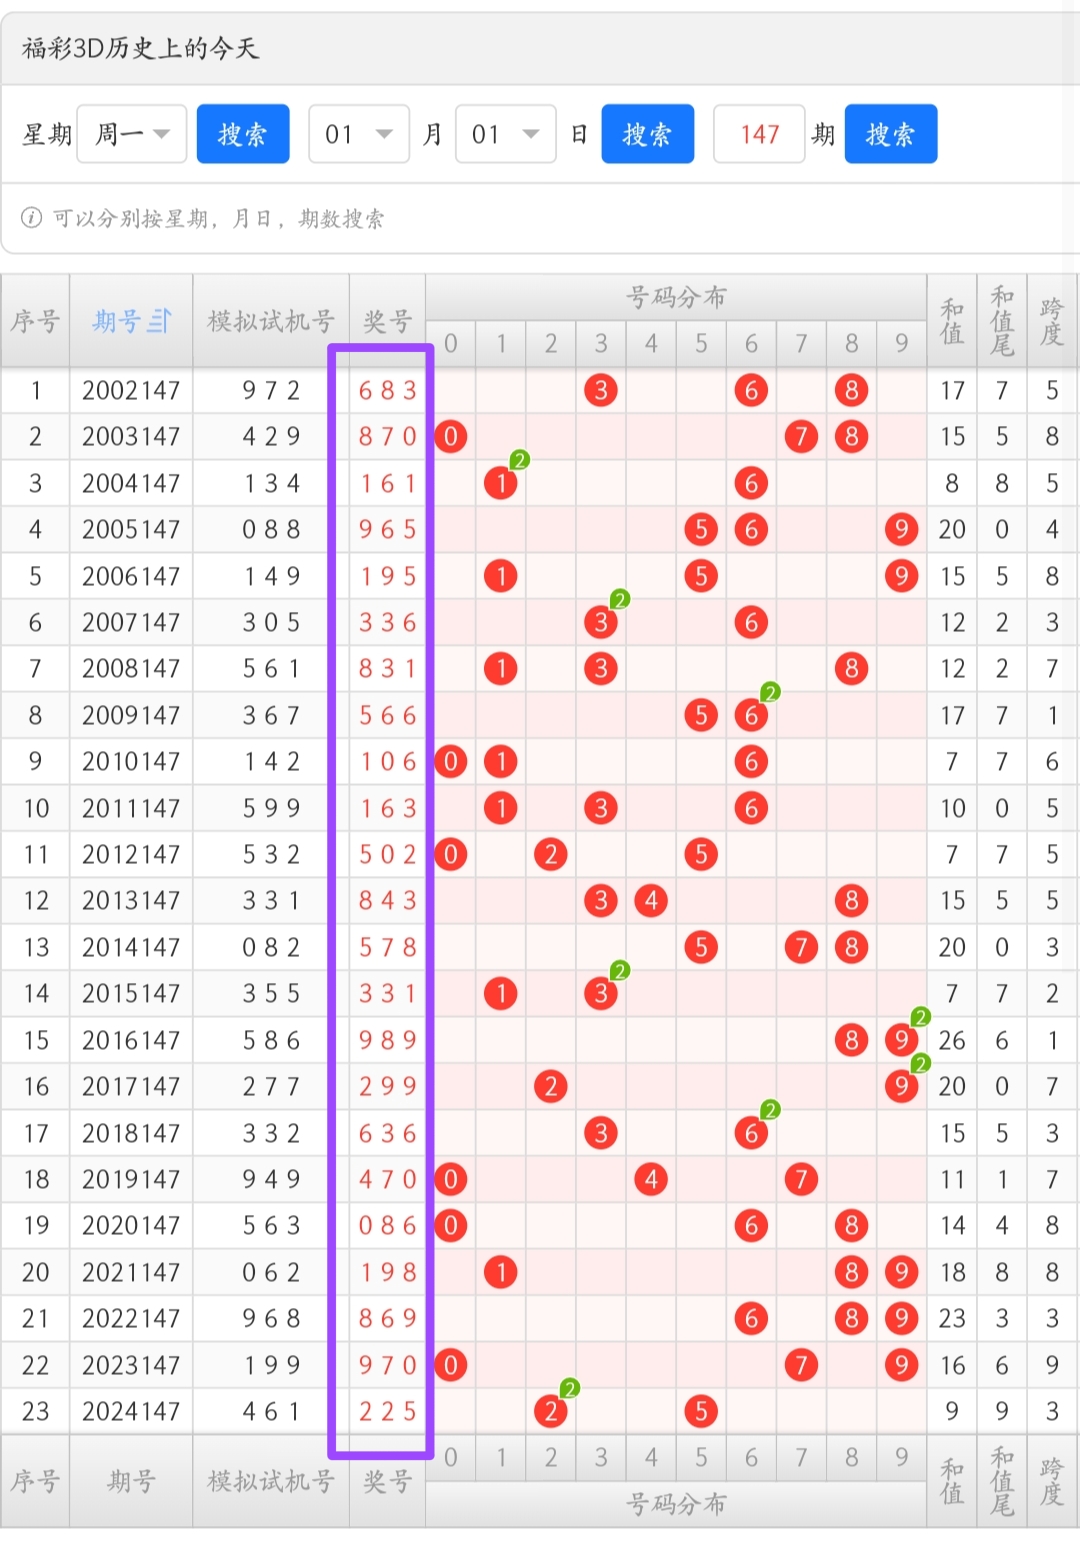
Task: Click the bottom 号码分布 footer label
Action: click(676, 1504)
